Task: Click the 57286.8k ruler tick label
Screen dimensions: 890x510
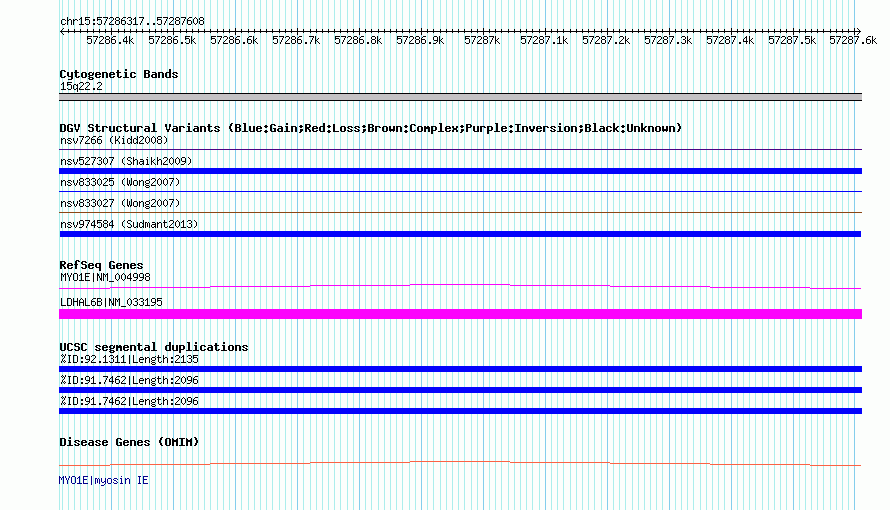Action: [x=358, y=40]
